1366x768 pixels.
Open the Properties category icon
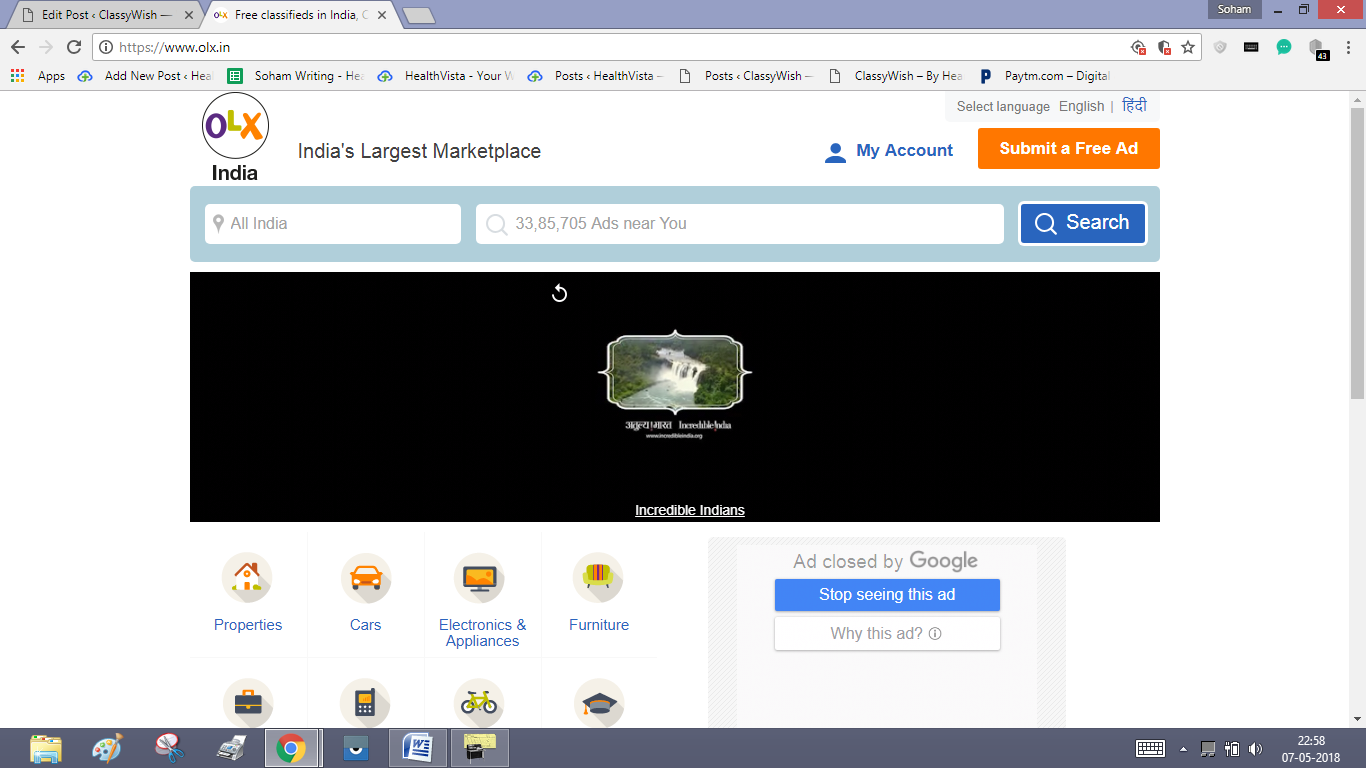click(x=247, y=578)
